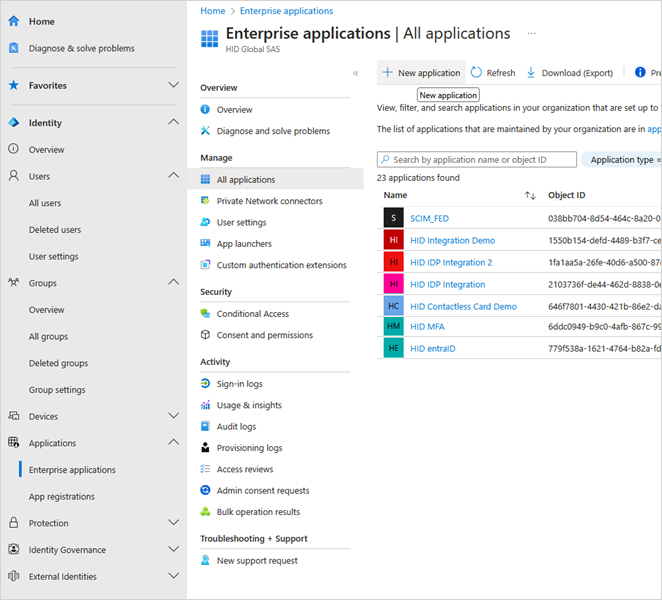
Task: Select All users in sidebar
Action: click(45, 203)
